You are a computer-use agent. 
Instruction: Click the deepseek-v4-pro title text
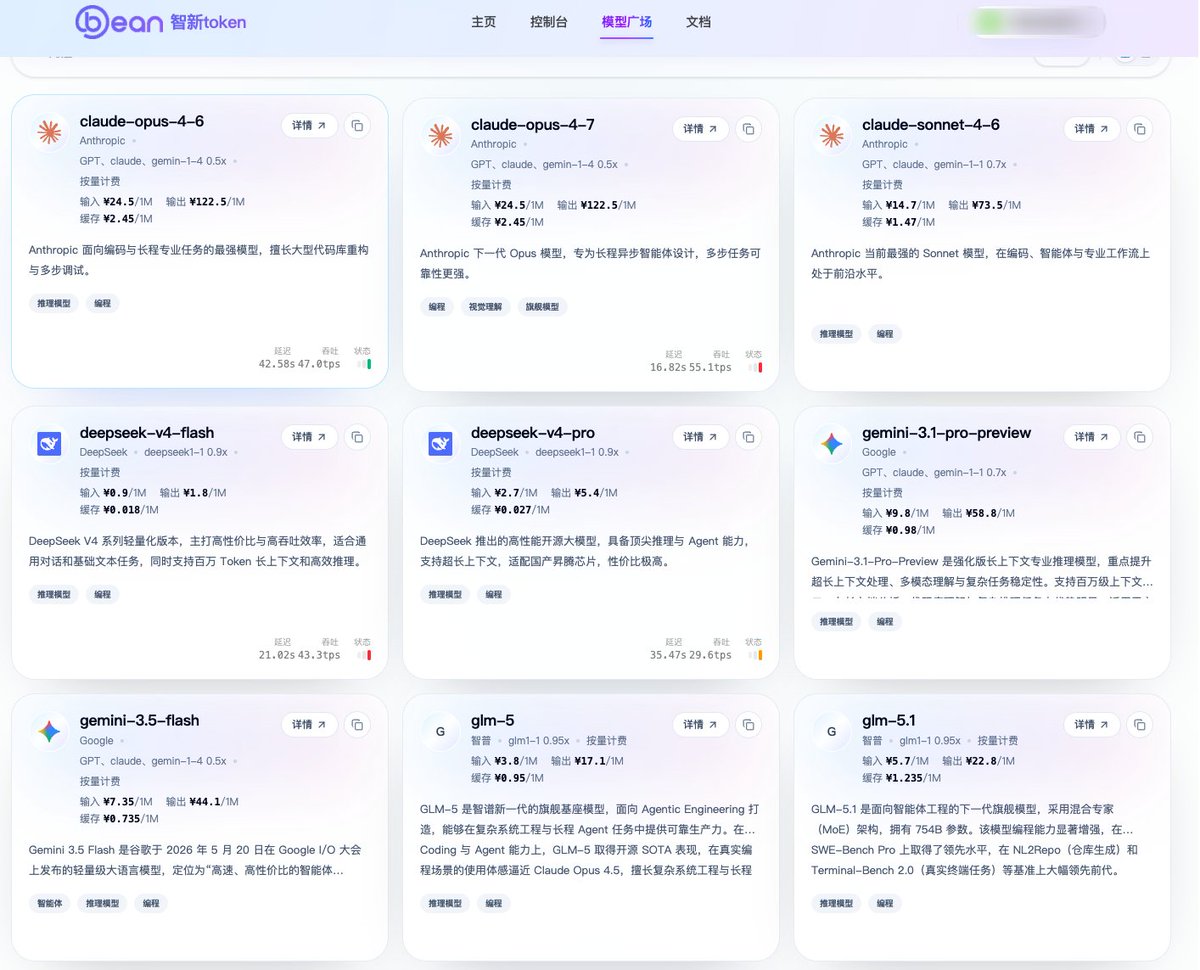(533, 433)
